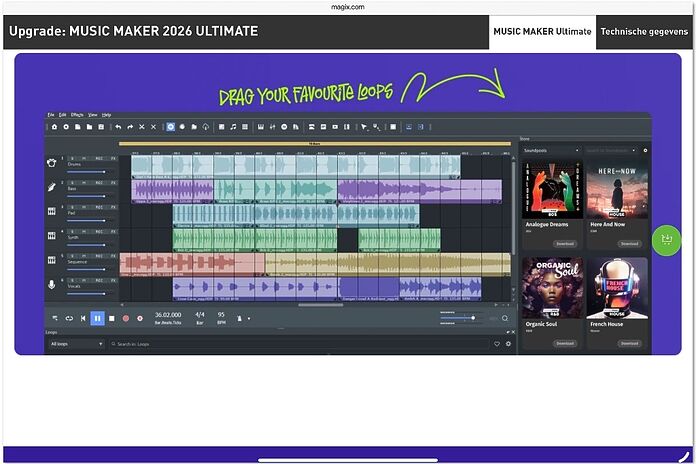Click the gear icon in Store panel

point(645,151)
